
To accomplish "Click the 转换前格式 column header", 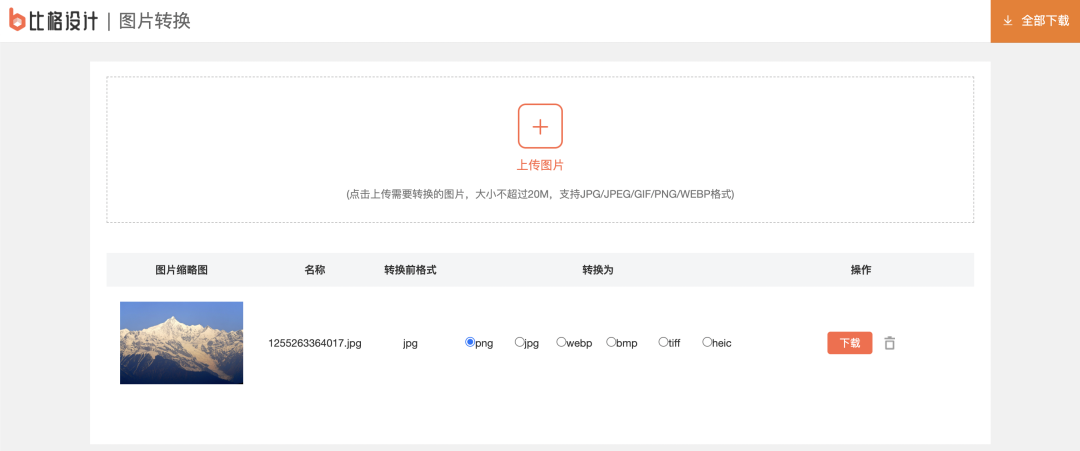I will pyautogui.click(x=411, y=270).
